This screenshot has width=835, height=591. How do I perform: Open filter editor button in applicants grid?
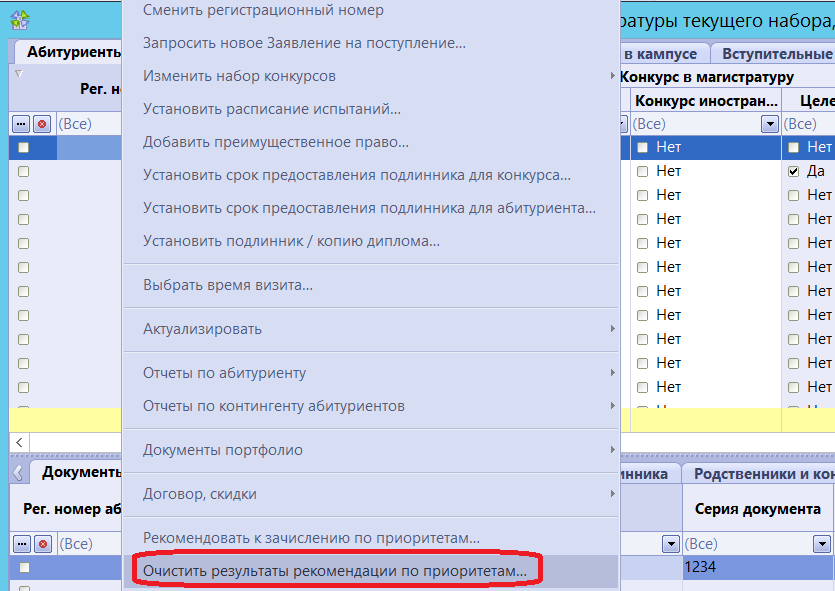coord(21,124)
